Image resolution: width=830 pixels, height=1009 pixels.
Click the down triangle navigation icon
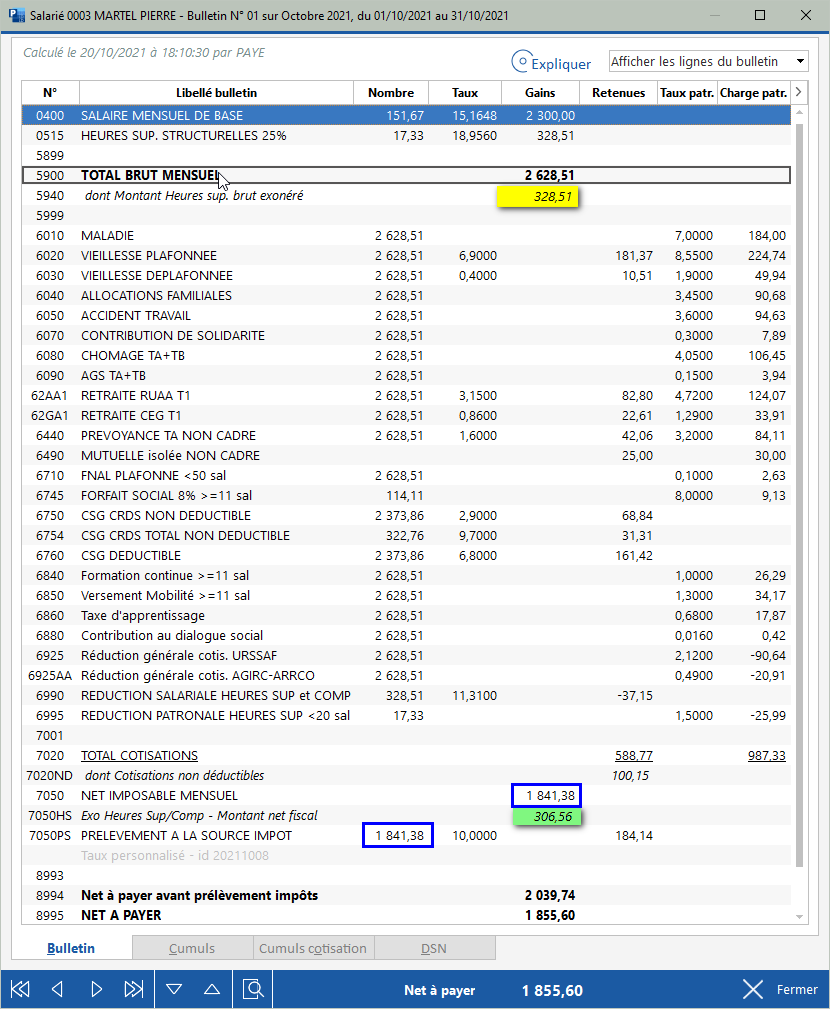pos(174,989)
